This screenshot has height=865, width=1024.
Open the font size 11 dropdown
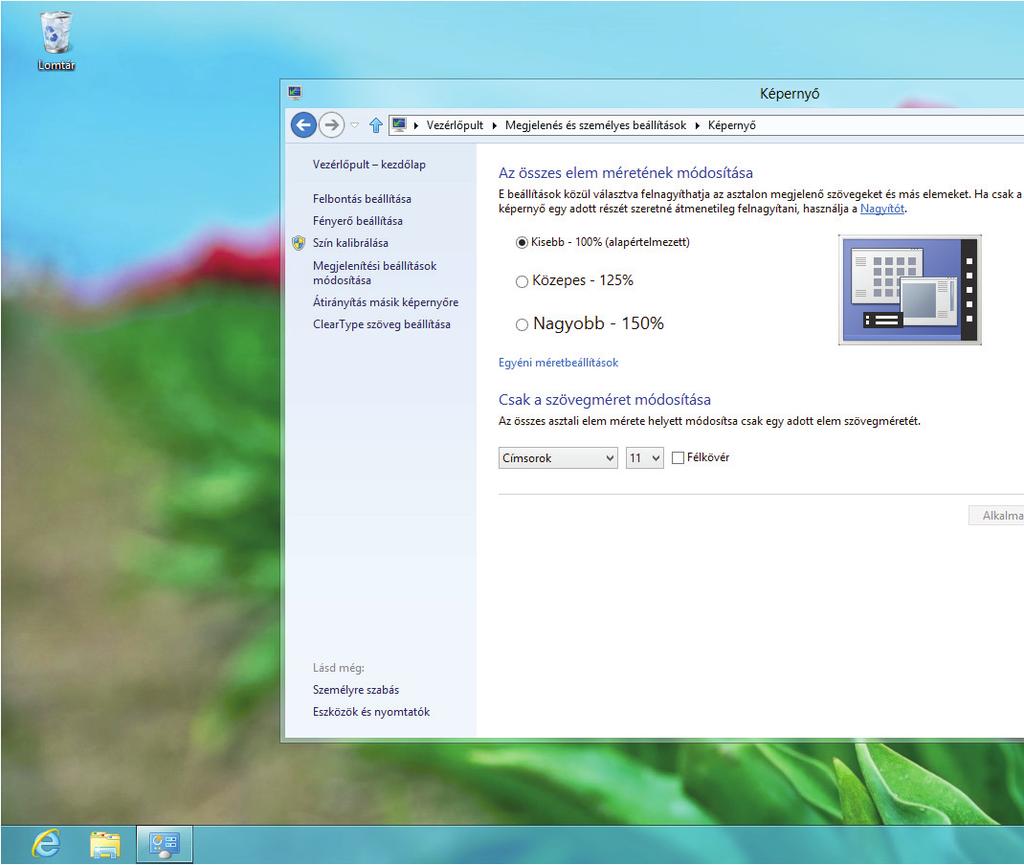point(644,458)
